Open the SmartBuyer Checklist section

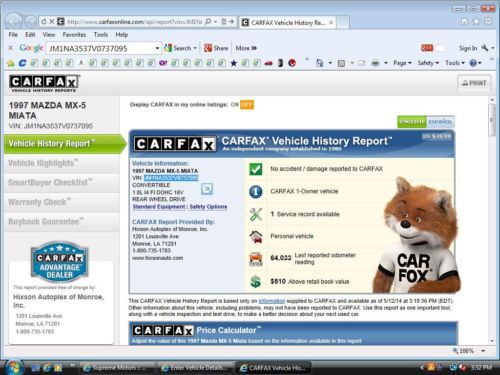click(x=62, y=182)
